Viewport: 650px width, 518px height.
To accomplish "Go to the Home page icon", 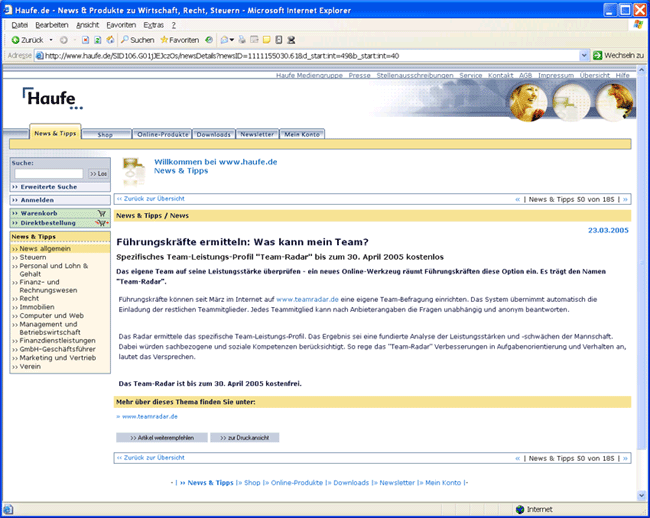I will (x=110, y=40).
